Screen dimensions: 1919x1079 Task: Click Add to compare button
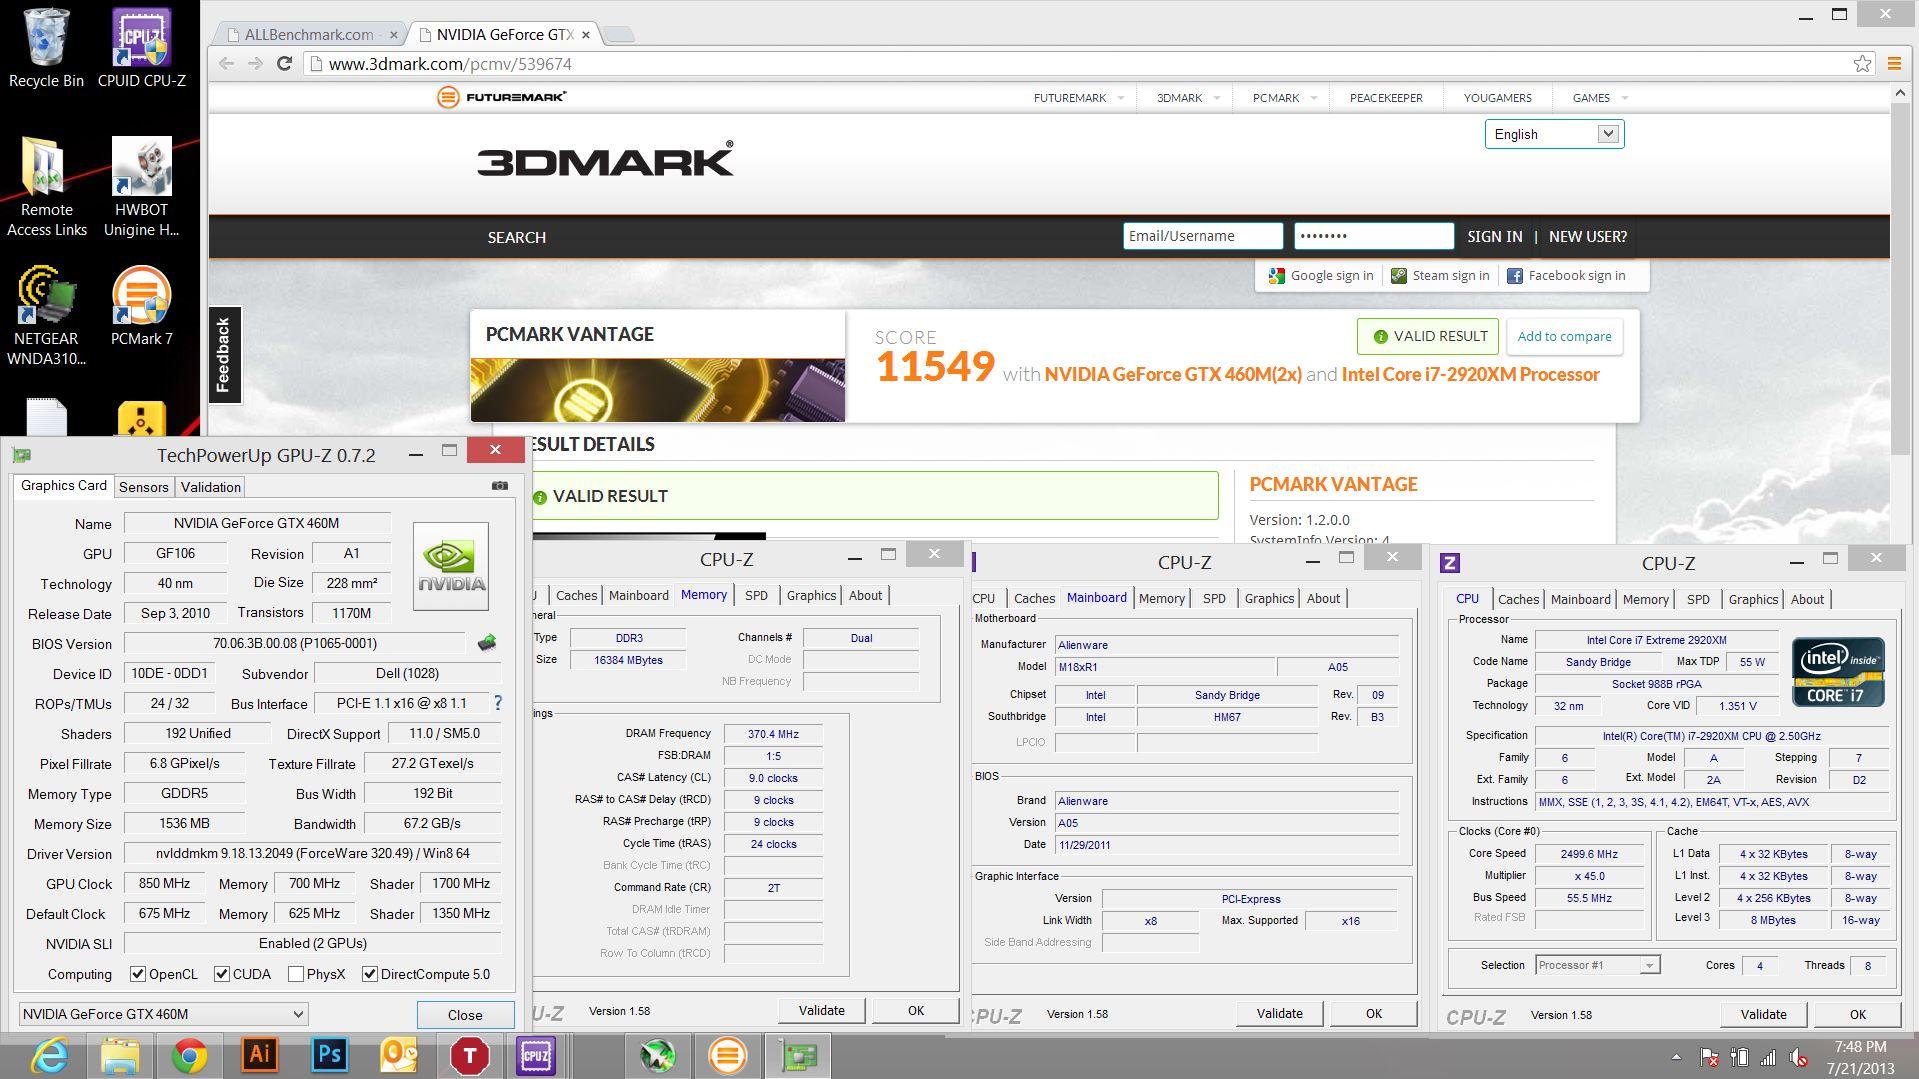coord(1564,336)
